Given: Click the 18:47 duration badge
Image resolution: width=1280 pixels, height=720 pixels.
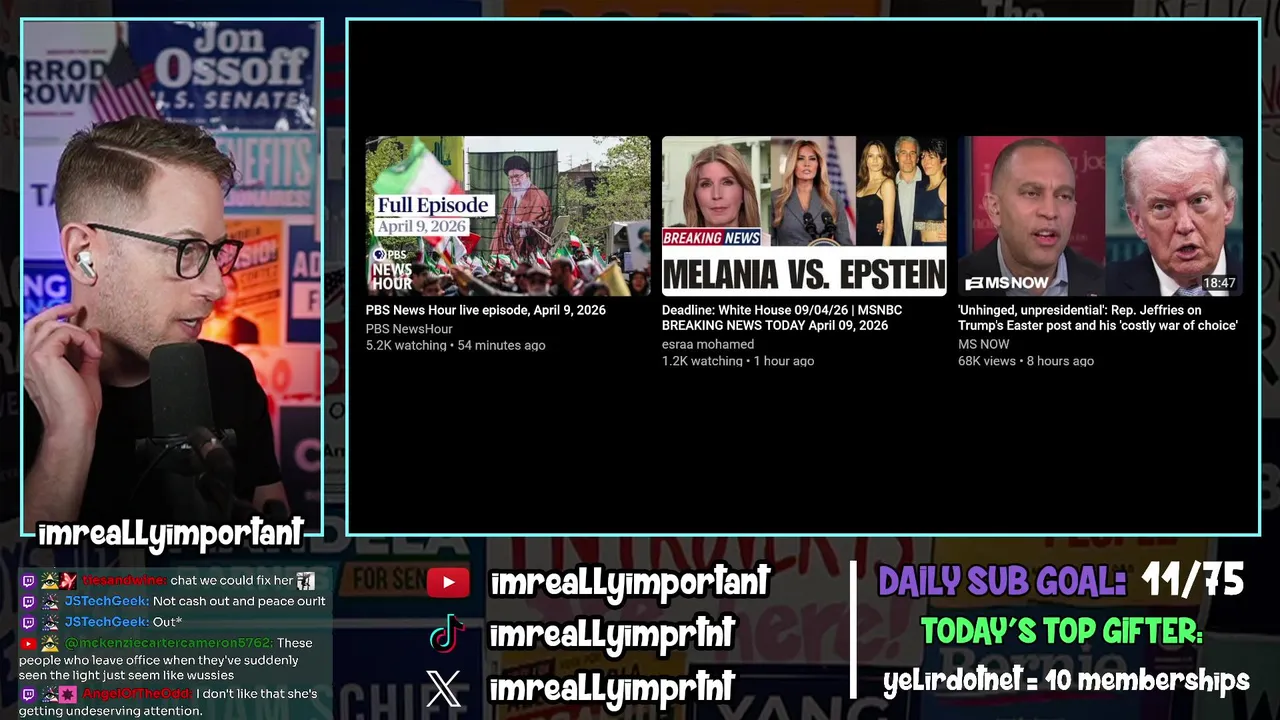Looking at the screenshot, I should coord(1219,283).
